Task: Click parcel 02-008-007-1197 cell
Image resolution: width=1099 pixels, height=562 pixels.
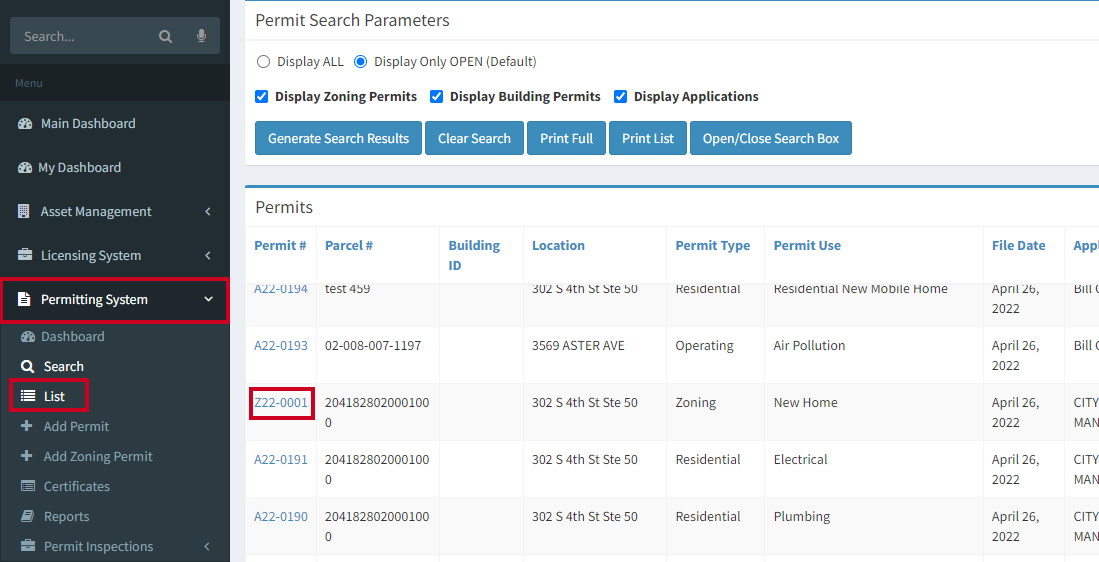Action: click(373, 345)
